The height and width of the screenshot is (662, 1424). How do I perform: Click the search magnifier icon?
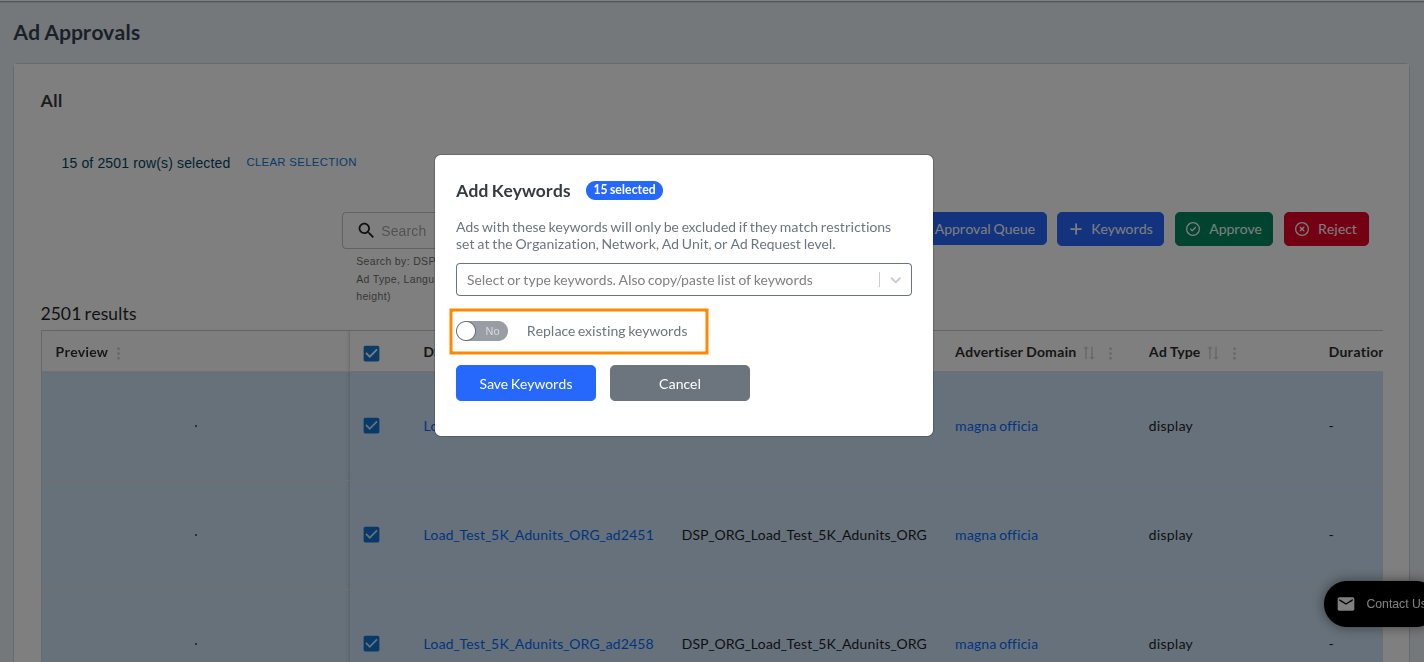366,230
